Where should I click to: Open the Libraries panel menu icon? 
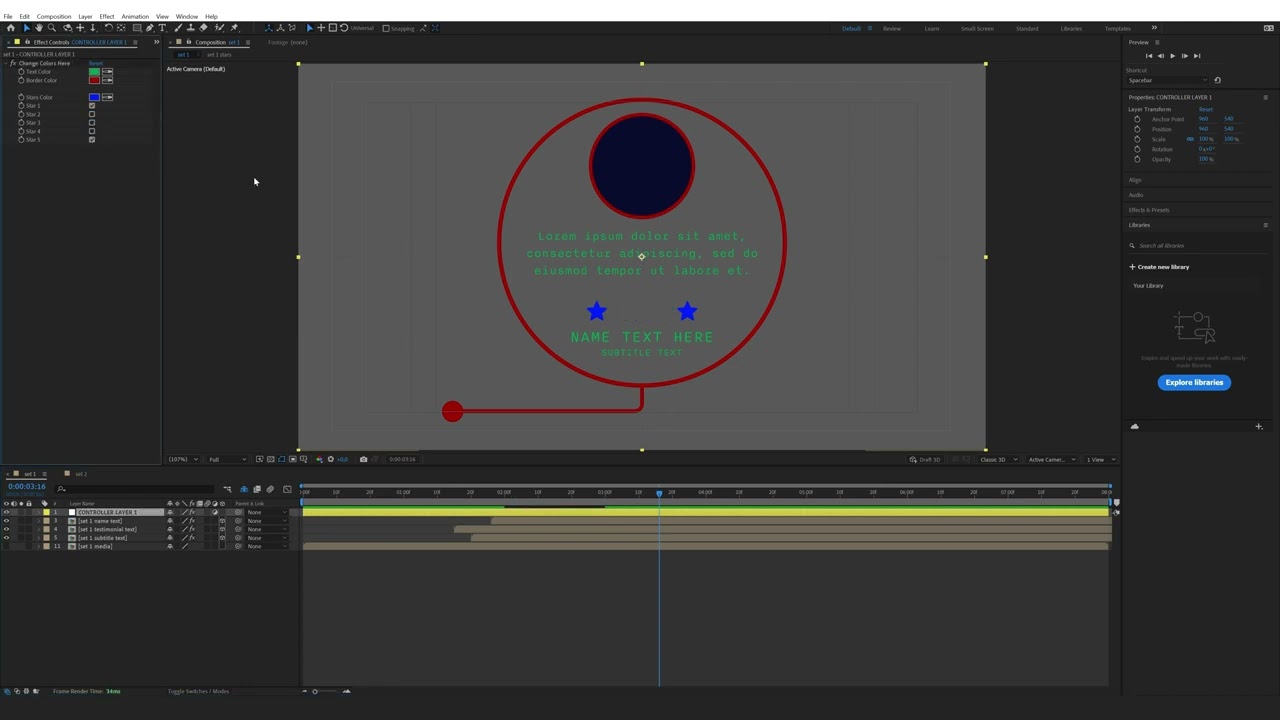click(x=1265, y=225)
